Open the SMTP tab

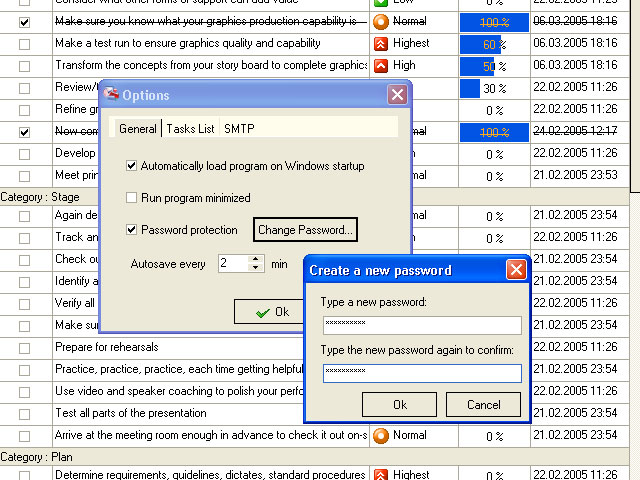(239, 129)
